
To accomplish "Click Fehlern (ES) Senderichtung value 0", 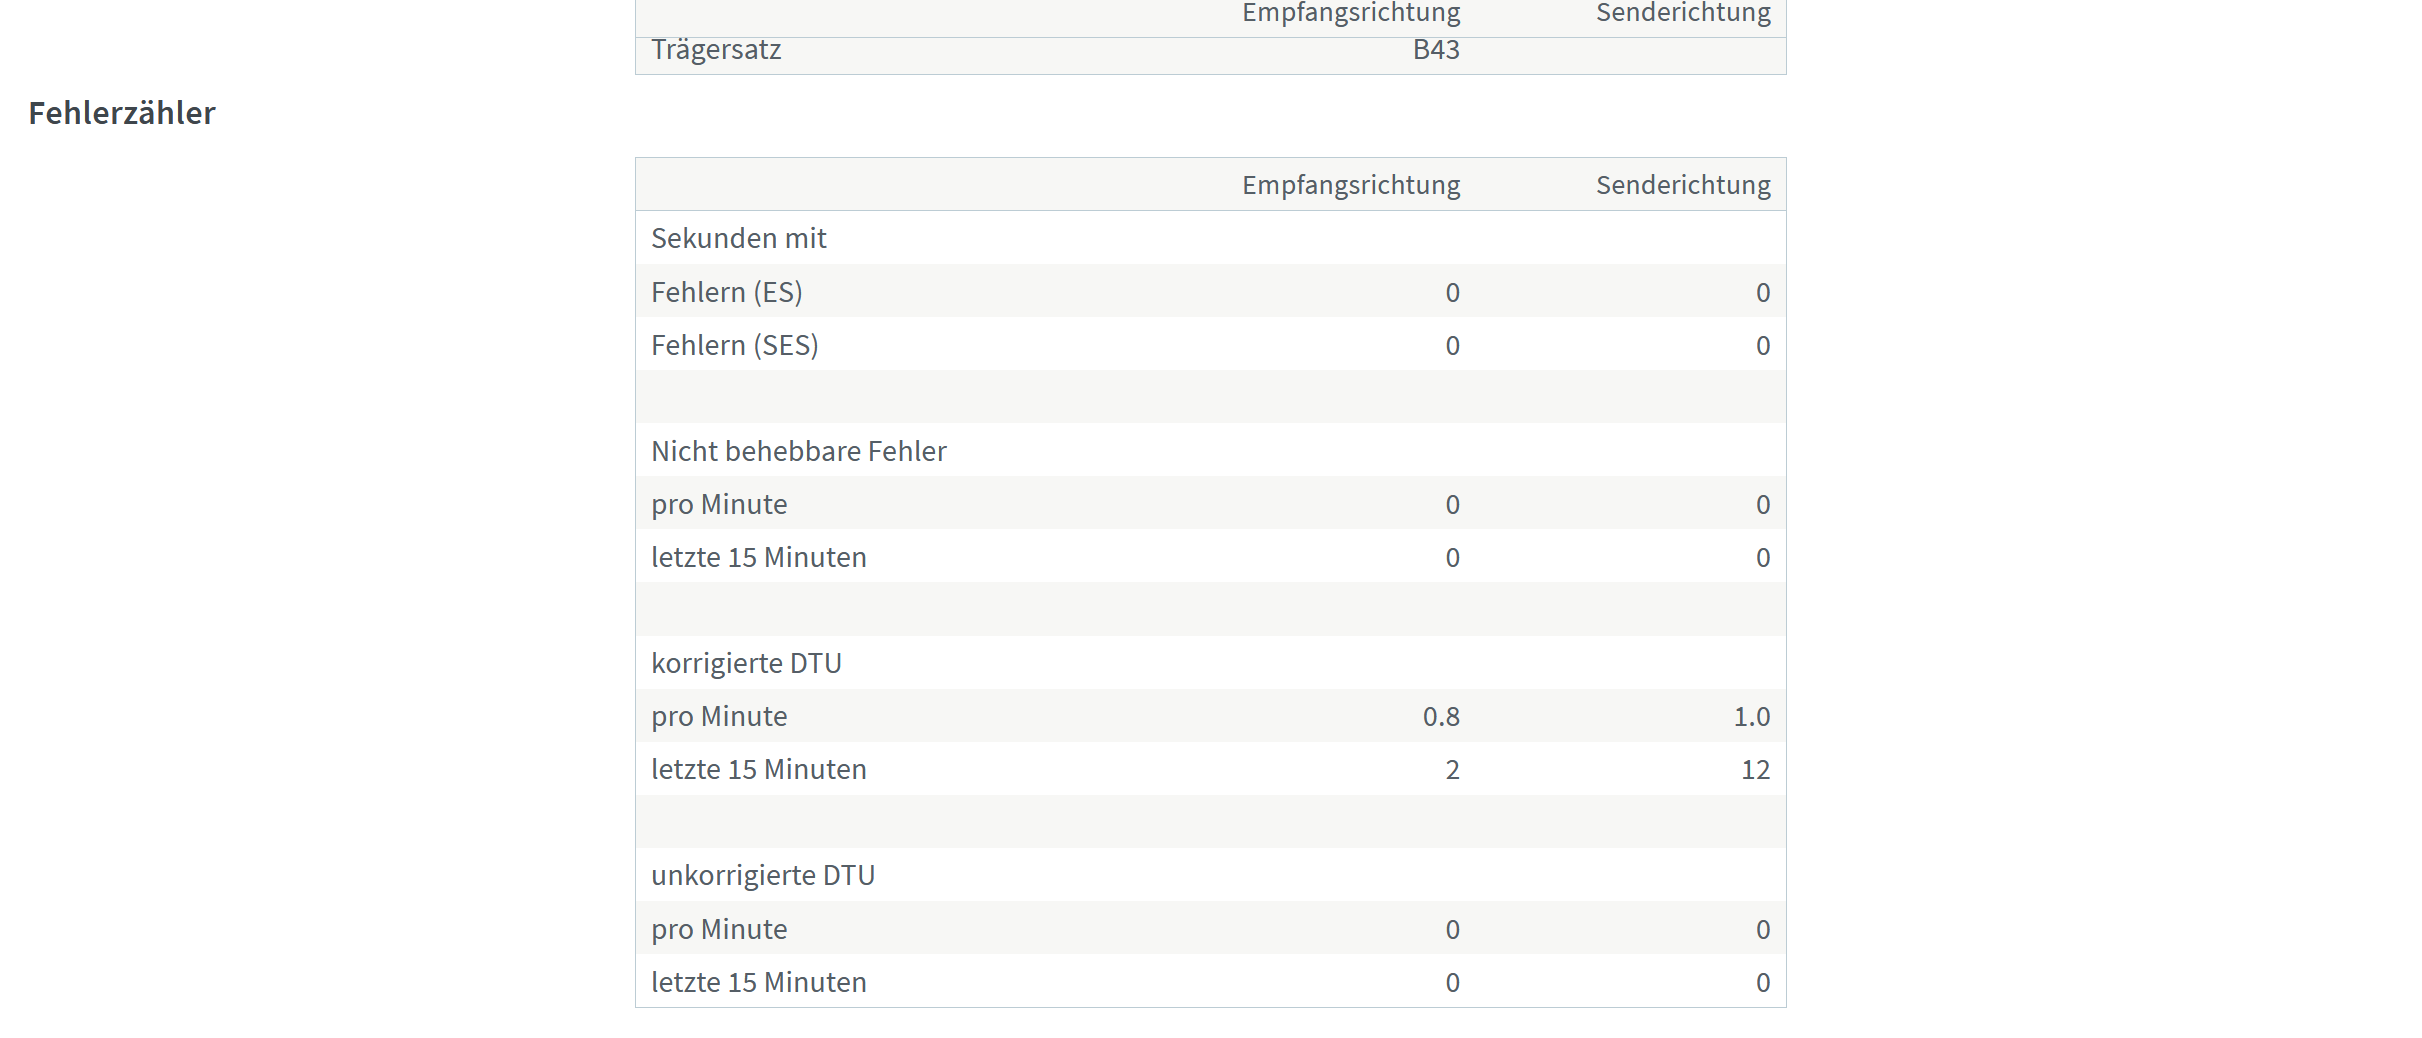I will tap(1763, 293).
